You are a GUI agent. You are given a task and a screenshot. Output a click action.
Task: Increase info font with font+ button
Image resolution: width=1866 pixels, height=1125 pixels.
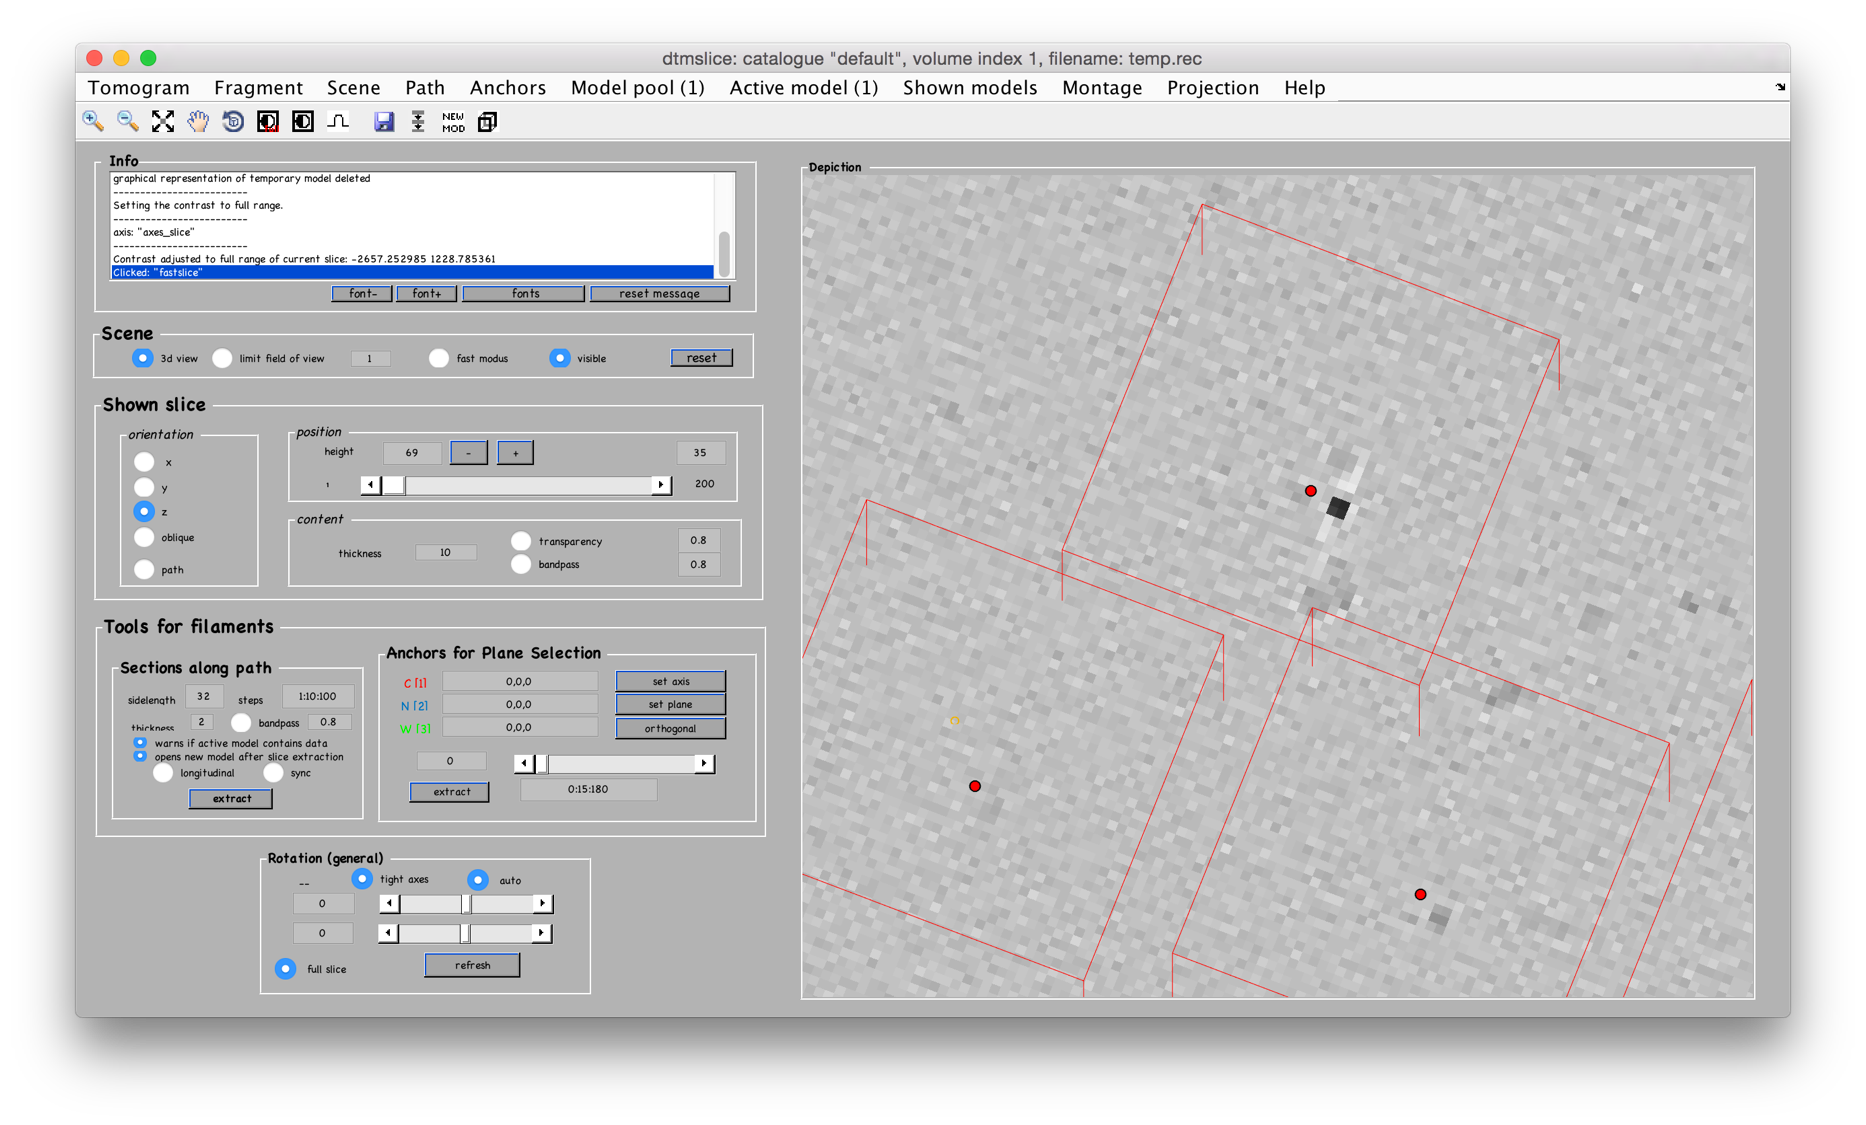pyautogui.click(x=427, y=294)
